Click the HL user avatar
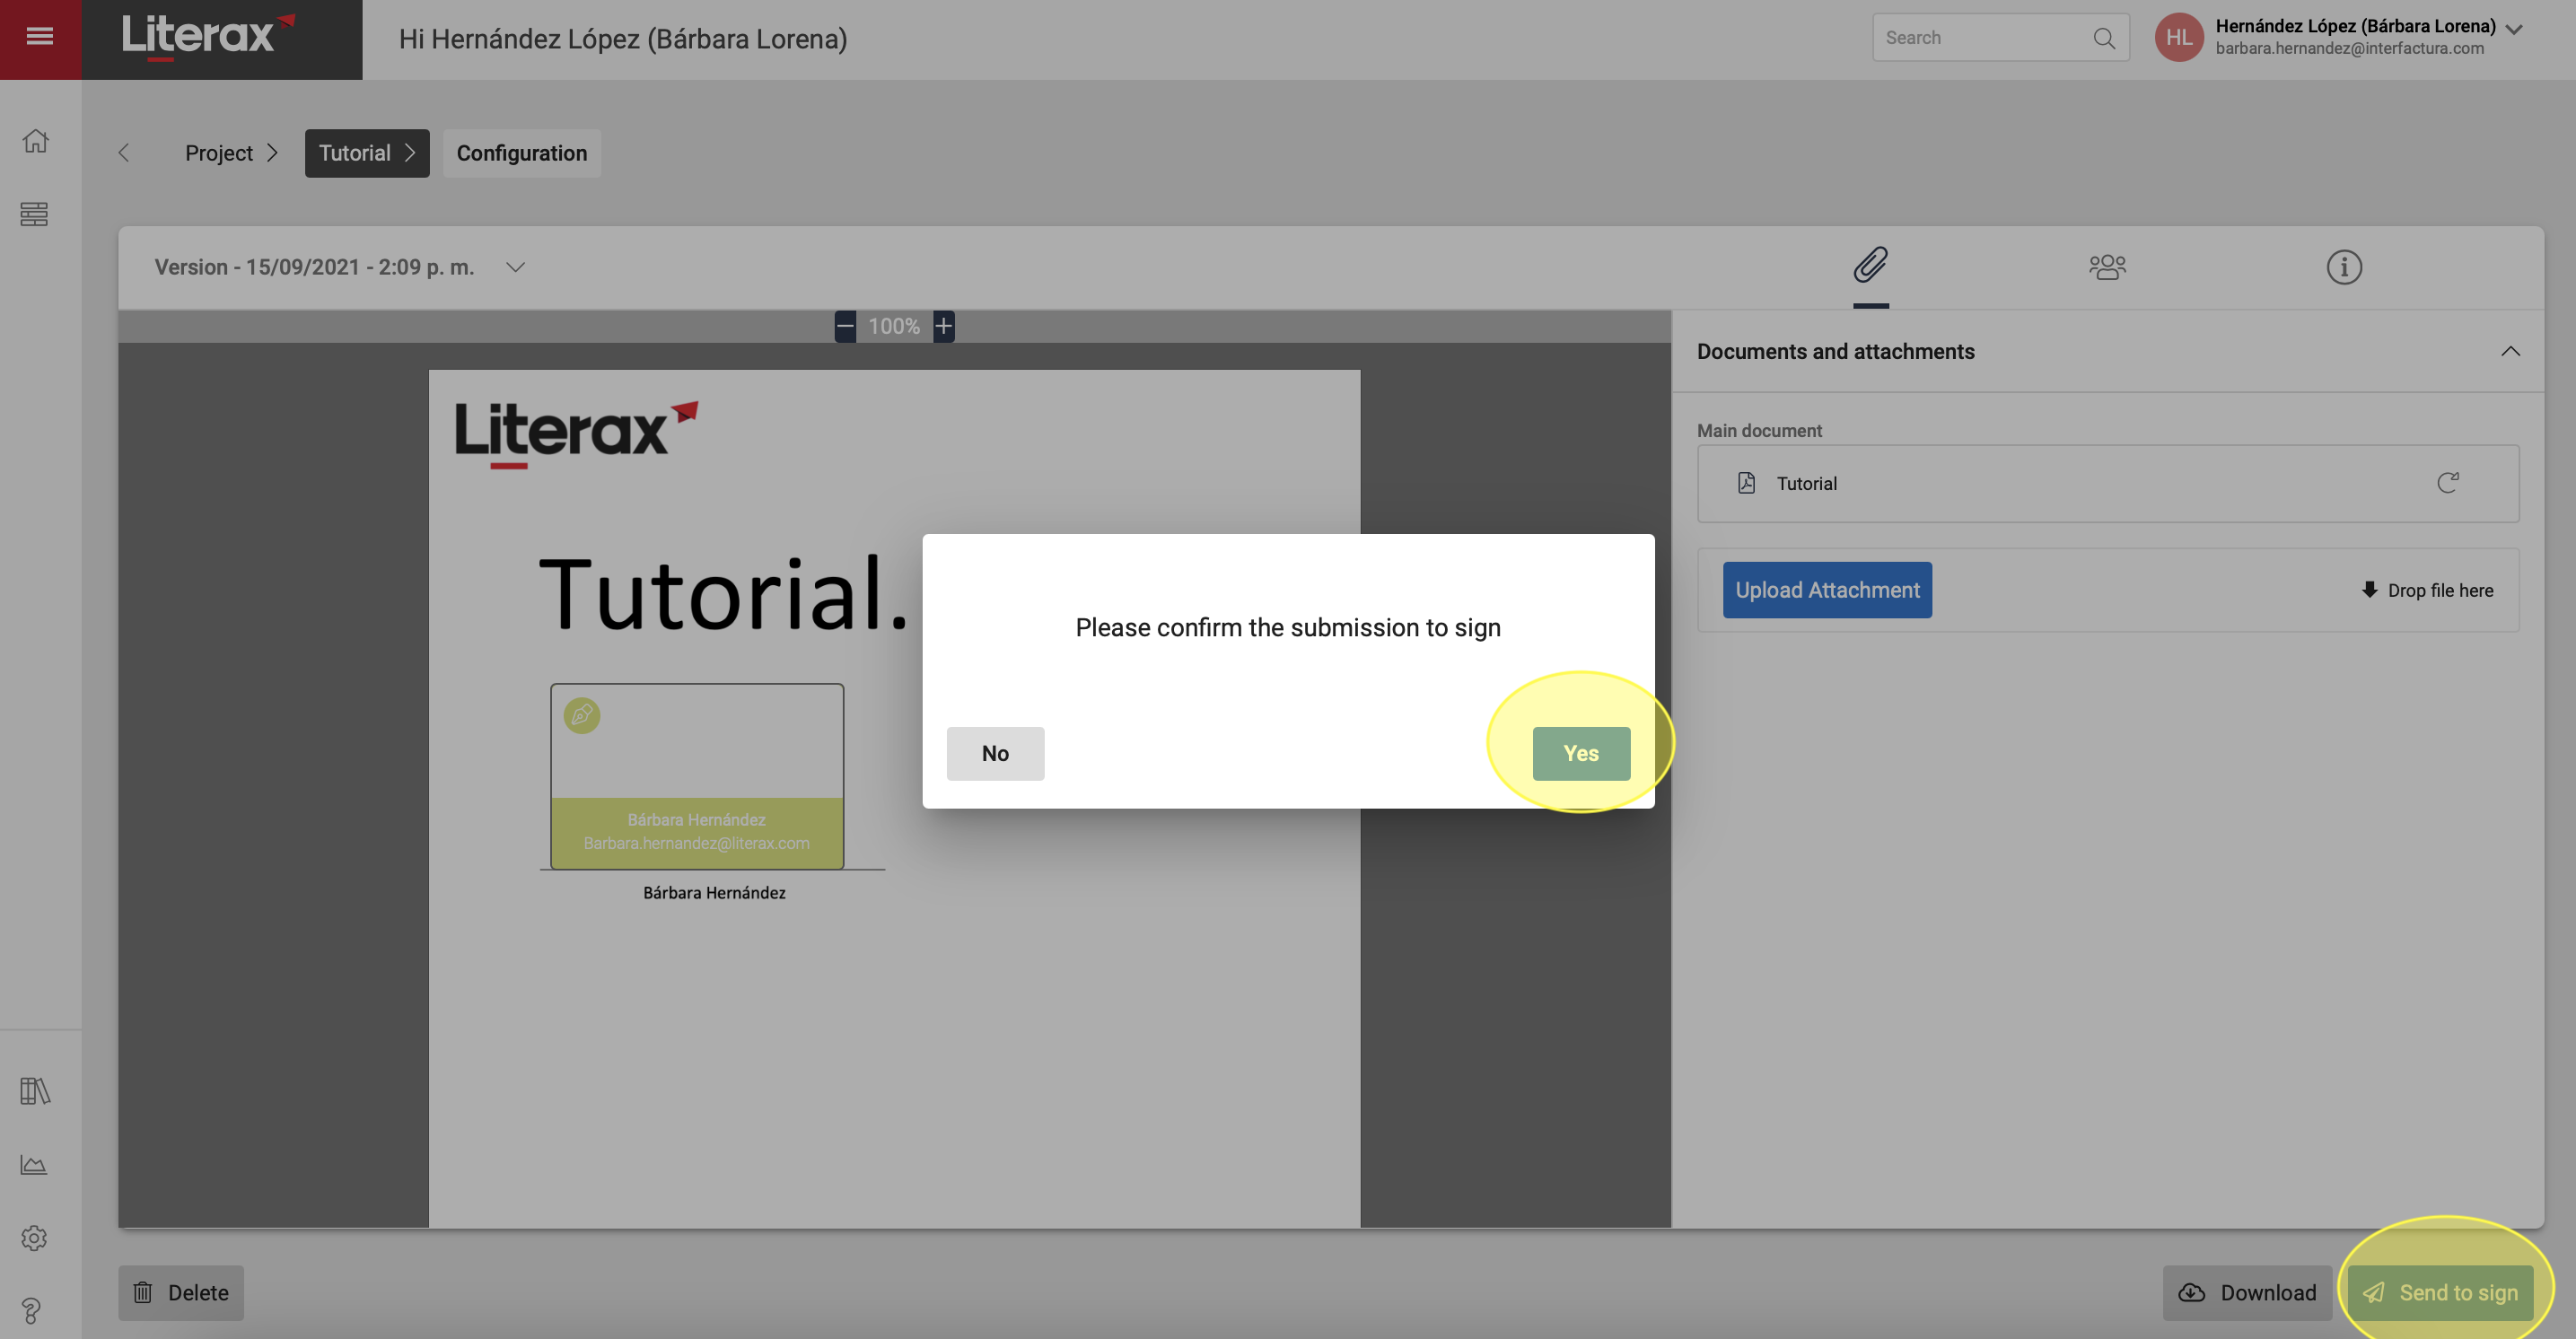This screenshot has height=1339, width=2576. coord(2179,38)
